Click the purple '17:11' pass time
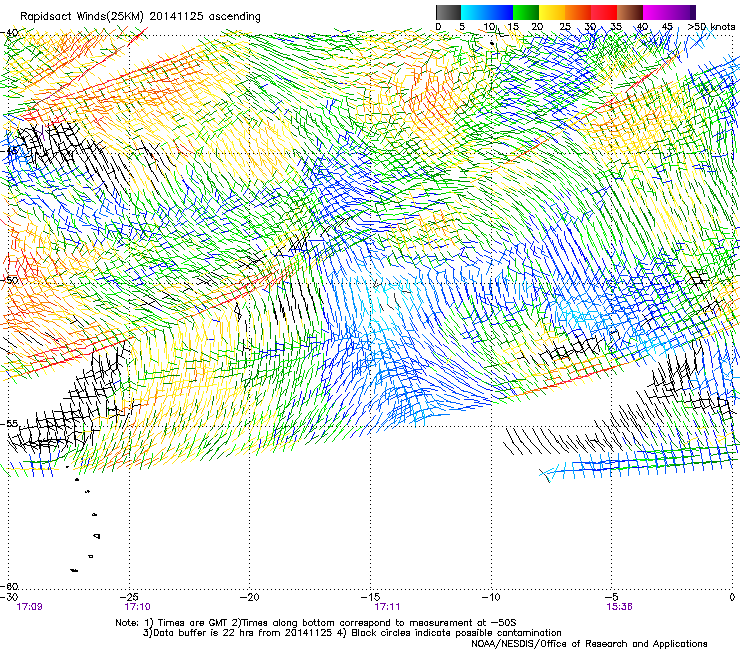 point(387,607)
